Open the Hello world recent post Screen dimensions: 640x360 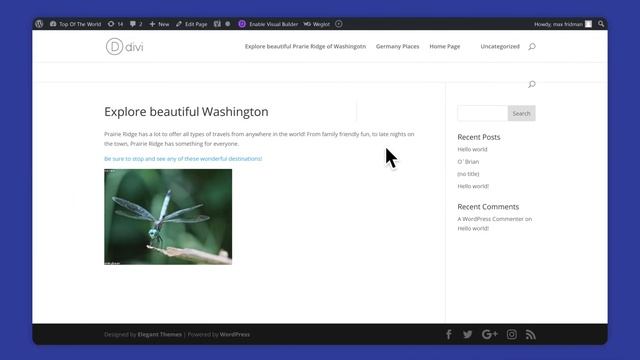(x=472, y=149)
